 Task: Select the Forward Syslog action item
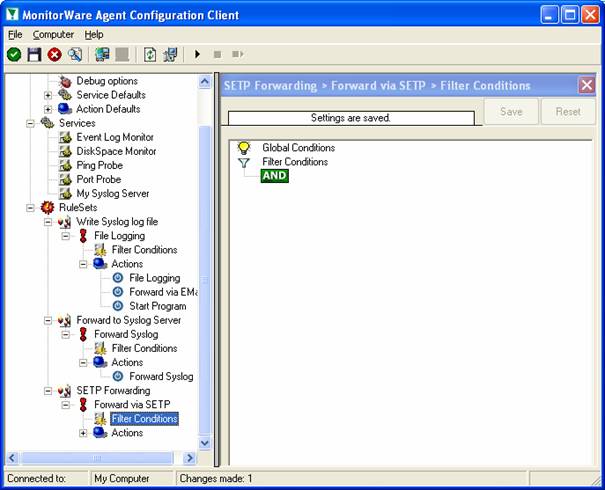click(161, 377)
